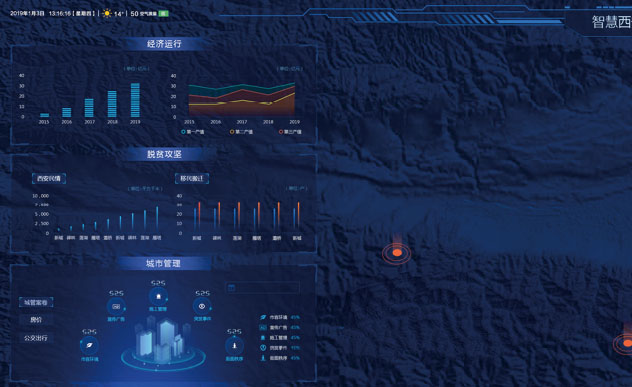The width and height of the screenshot is (632, 387).
Task: Click the 西安民情 button
Action: pos(49,179)
